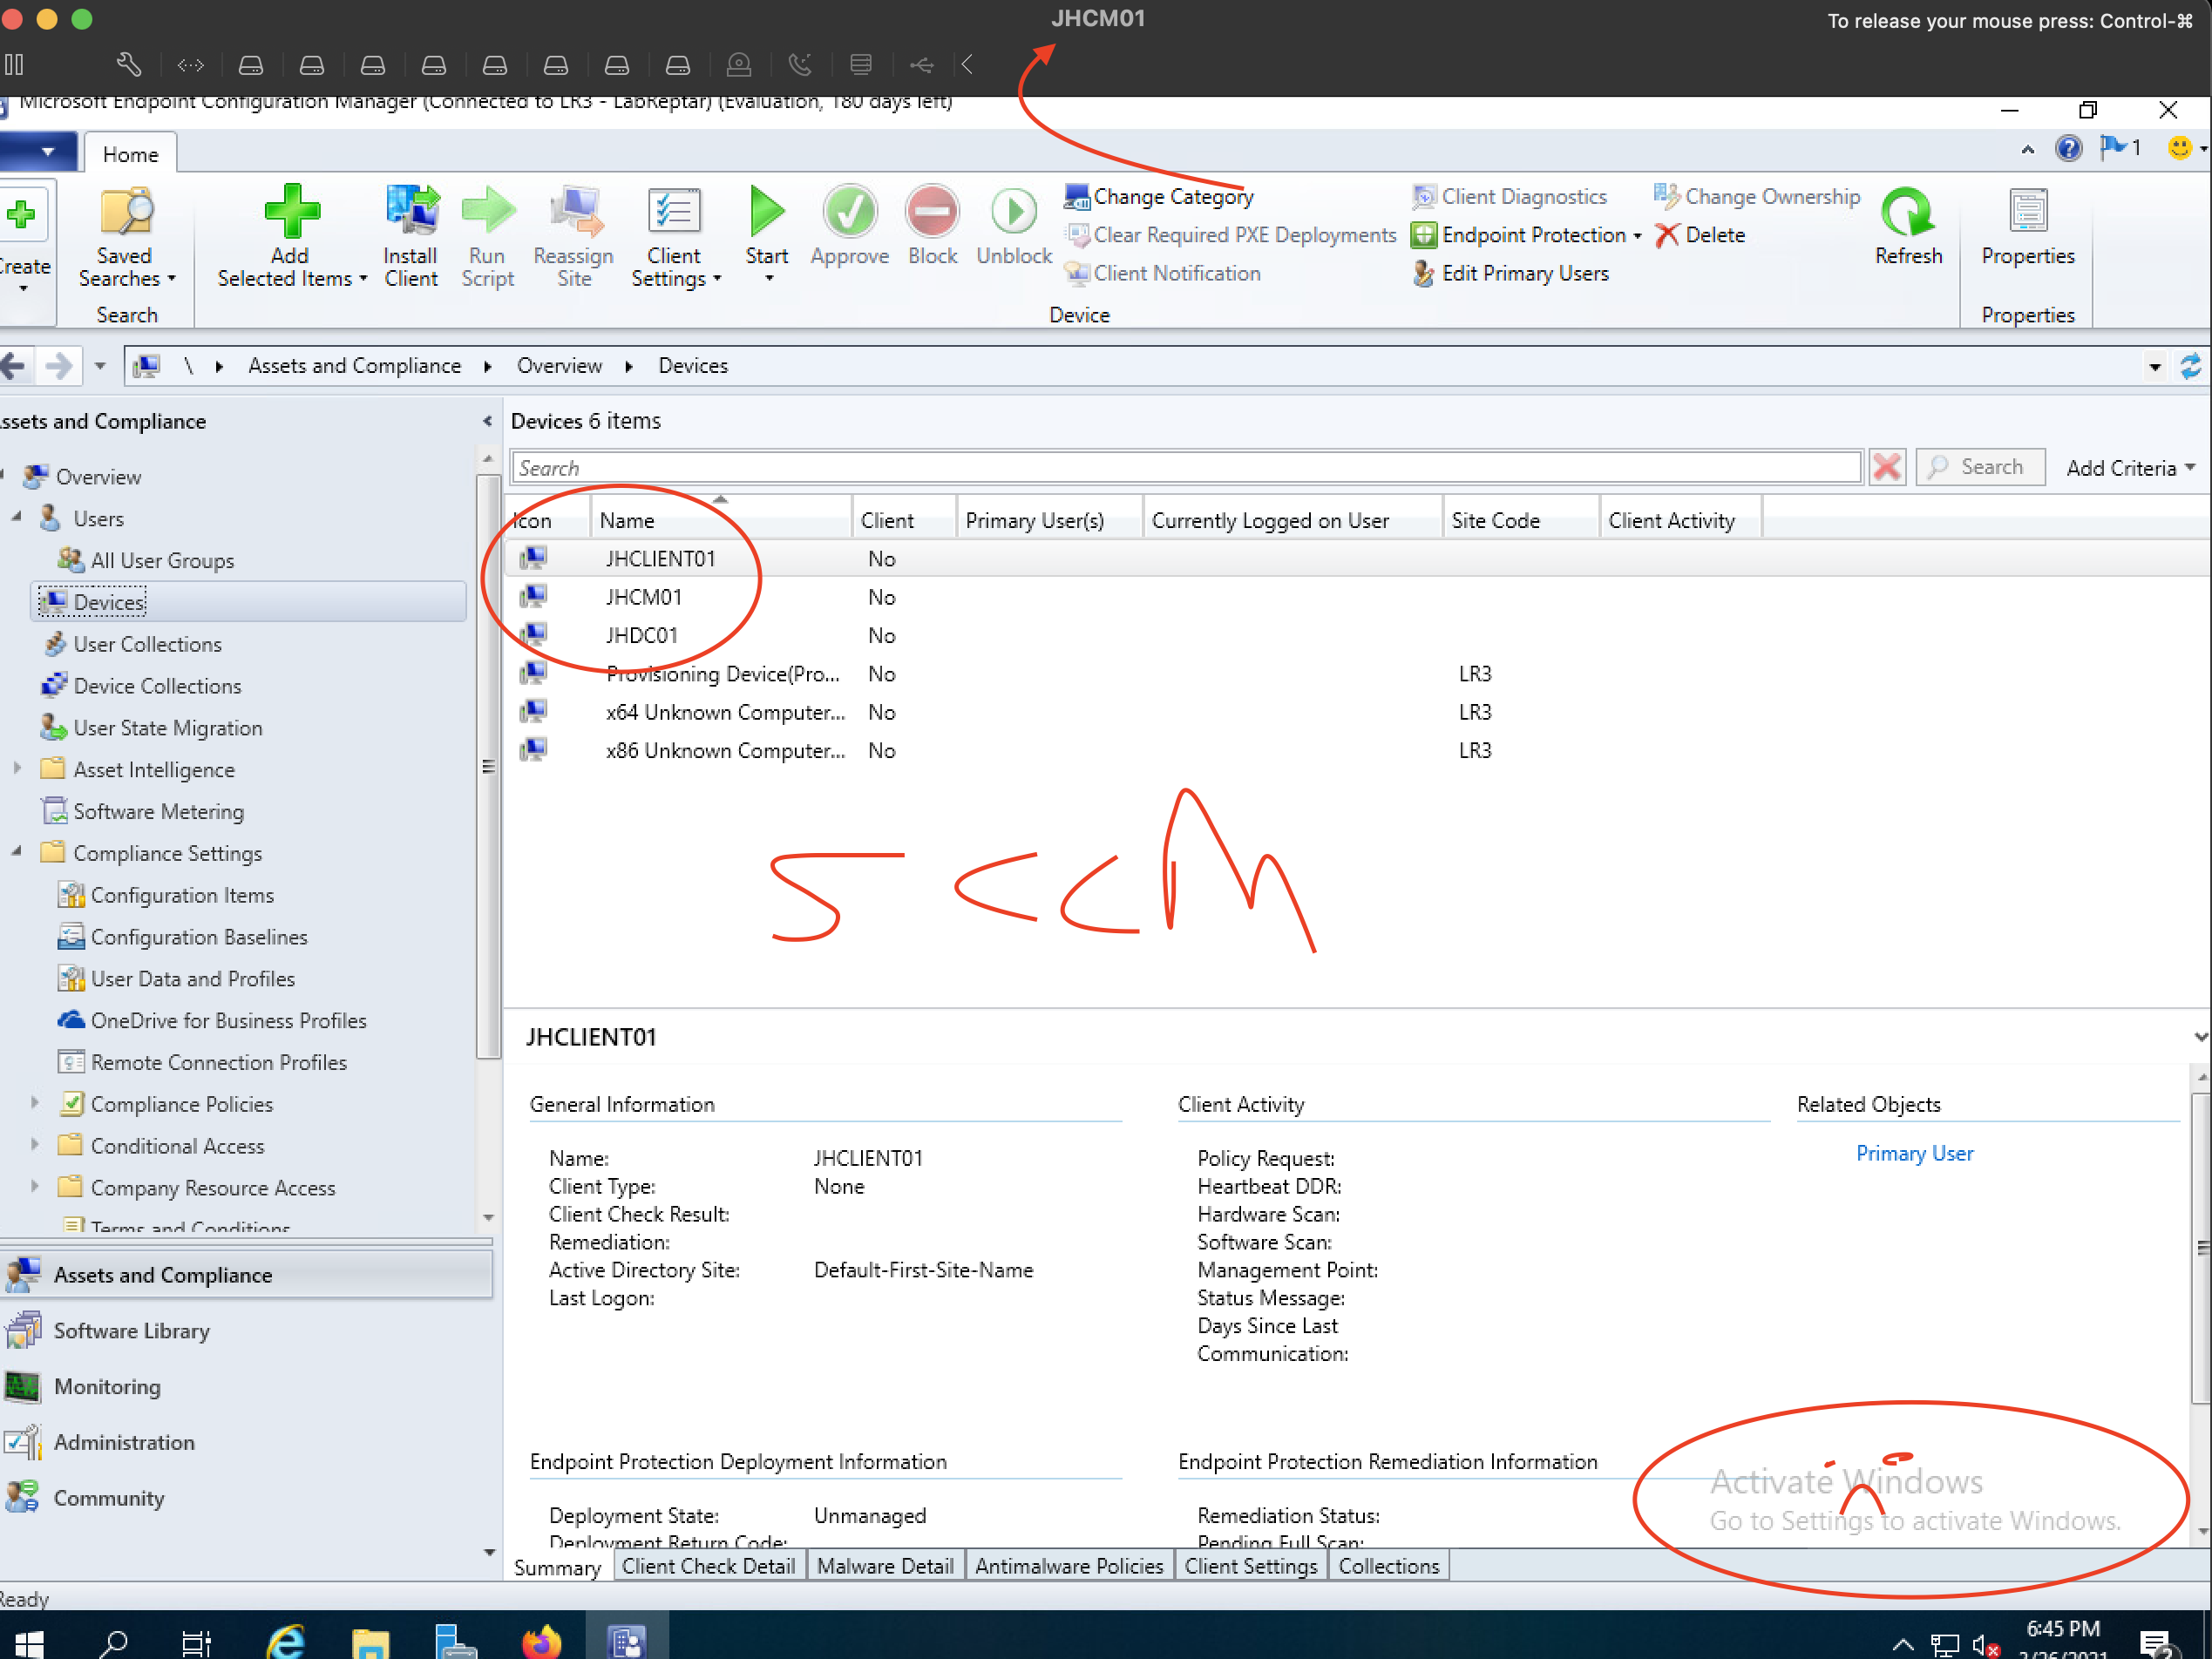Click the Help question mark icon
The height and width of the screenshot is (1659, 2212).
(x=2068, y=149)
